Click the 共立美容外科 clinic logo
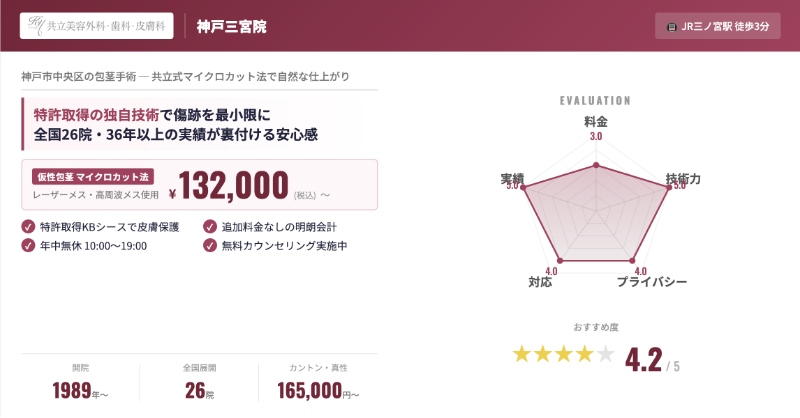800x418 pixels. 97,25
